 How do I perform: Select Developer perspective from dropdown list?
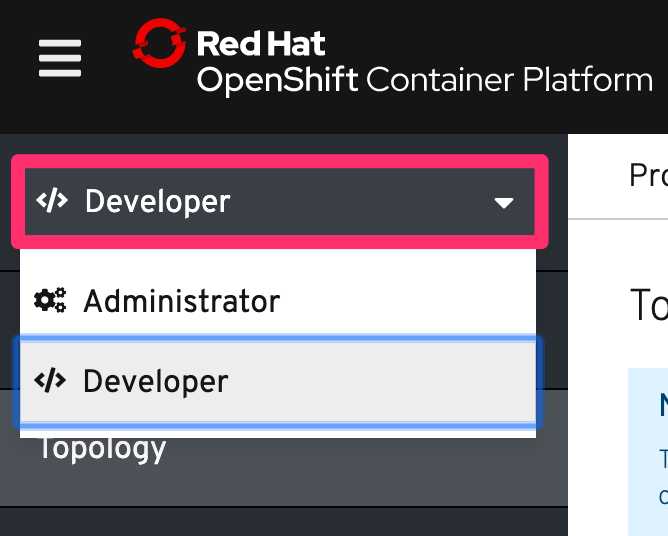point(278,381)
